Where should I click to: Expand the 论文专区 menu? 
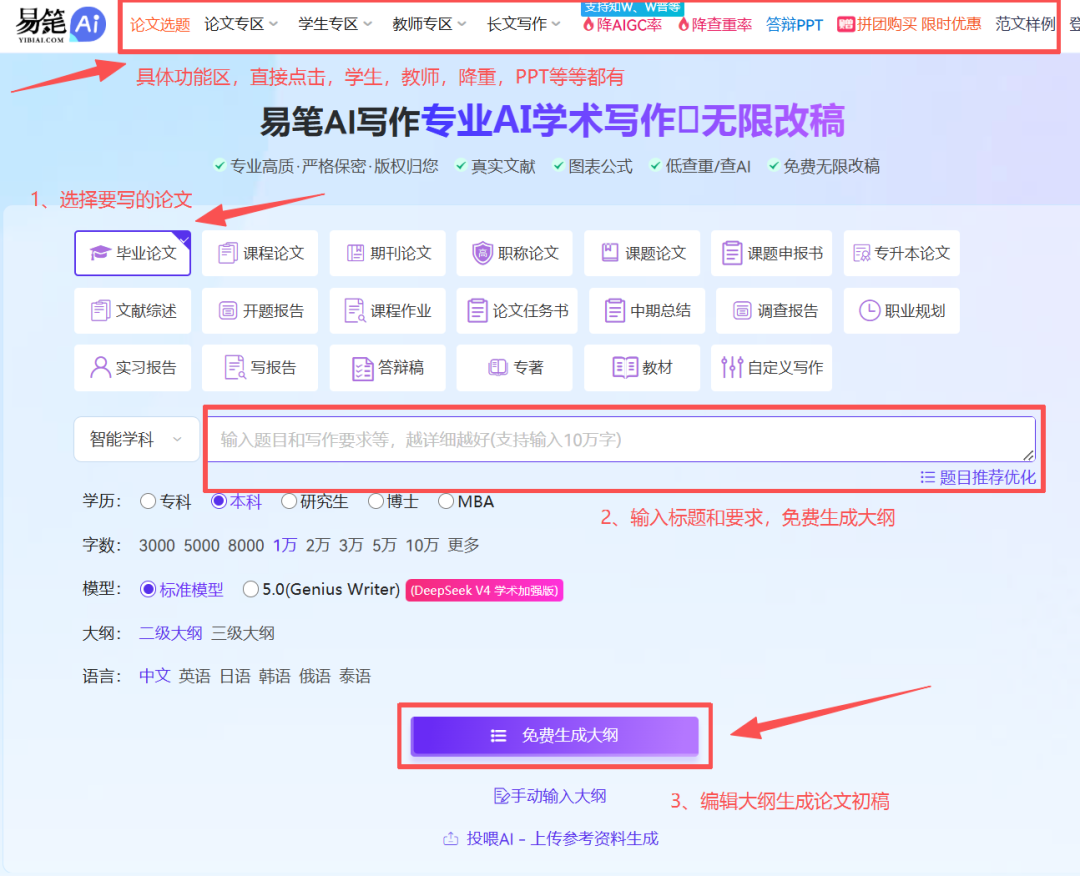[x=240, y=24]
